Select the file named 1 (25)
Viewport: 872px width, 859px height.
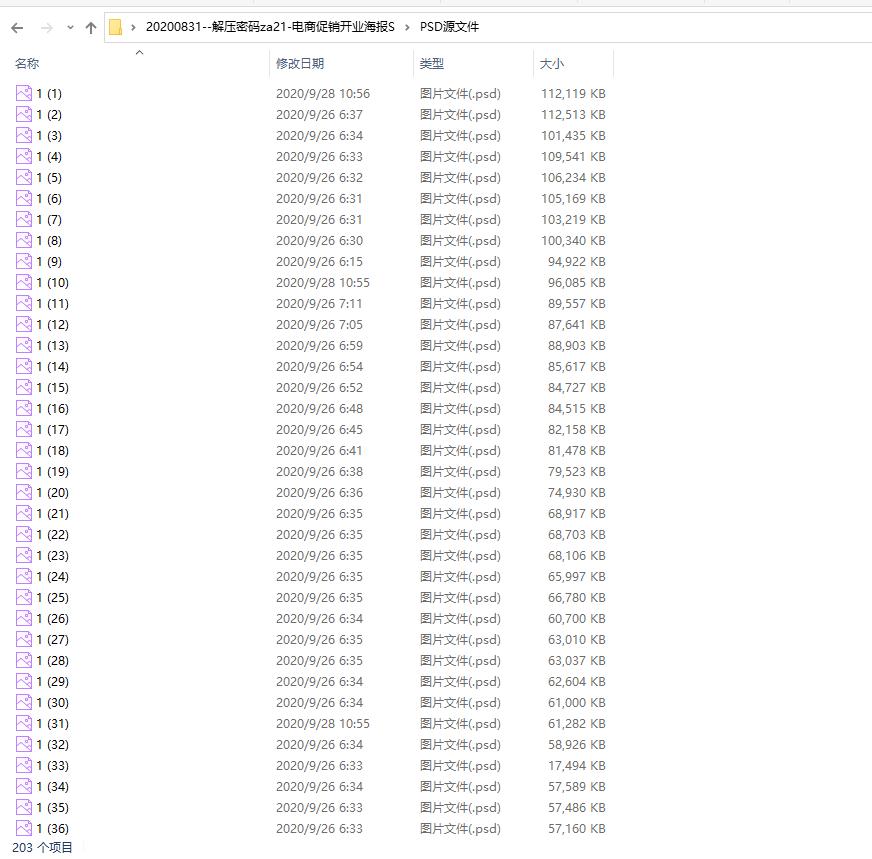[52, 598]
